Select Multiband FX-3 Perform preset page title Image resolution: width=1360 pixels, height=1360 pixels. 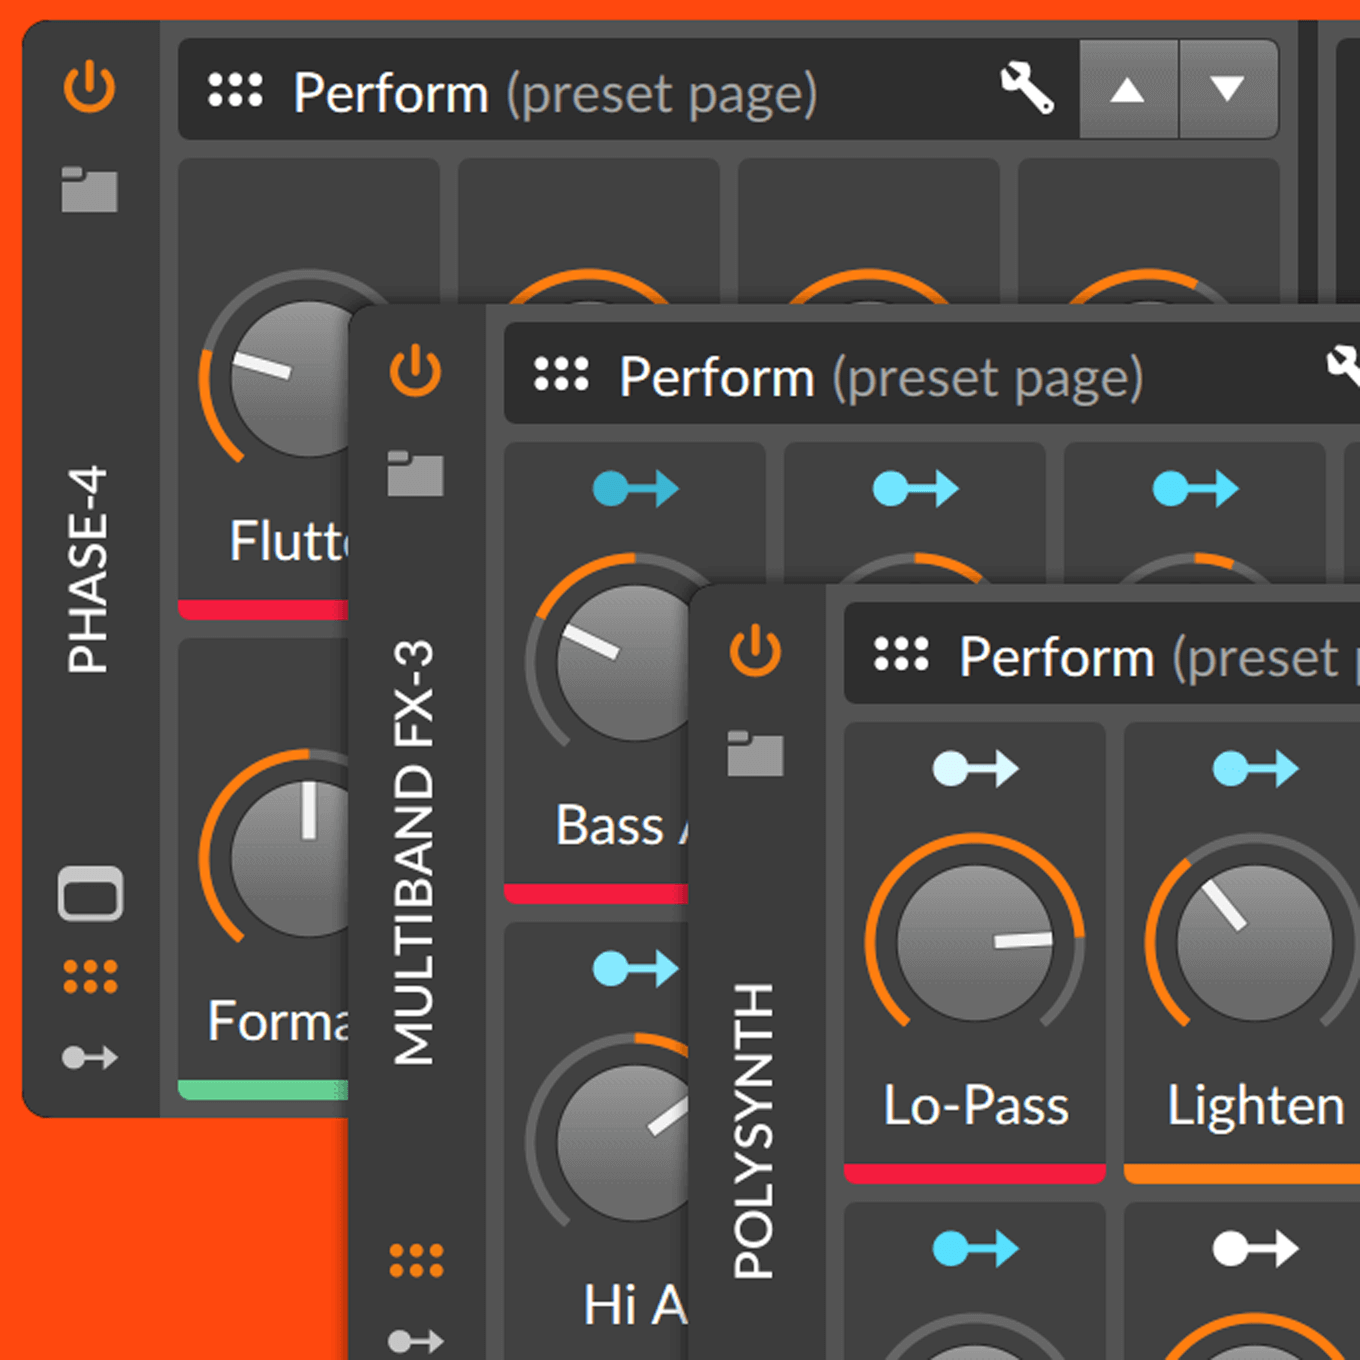[x=881, y=378]
